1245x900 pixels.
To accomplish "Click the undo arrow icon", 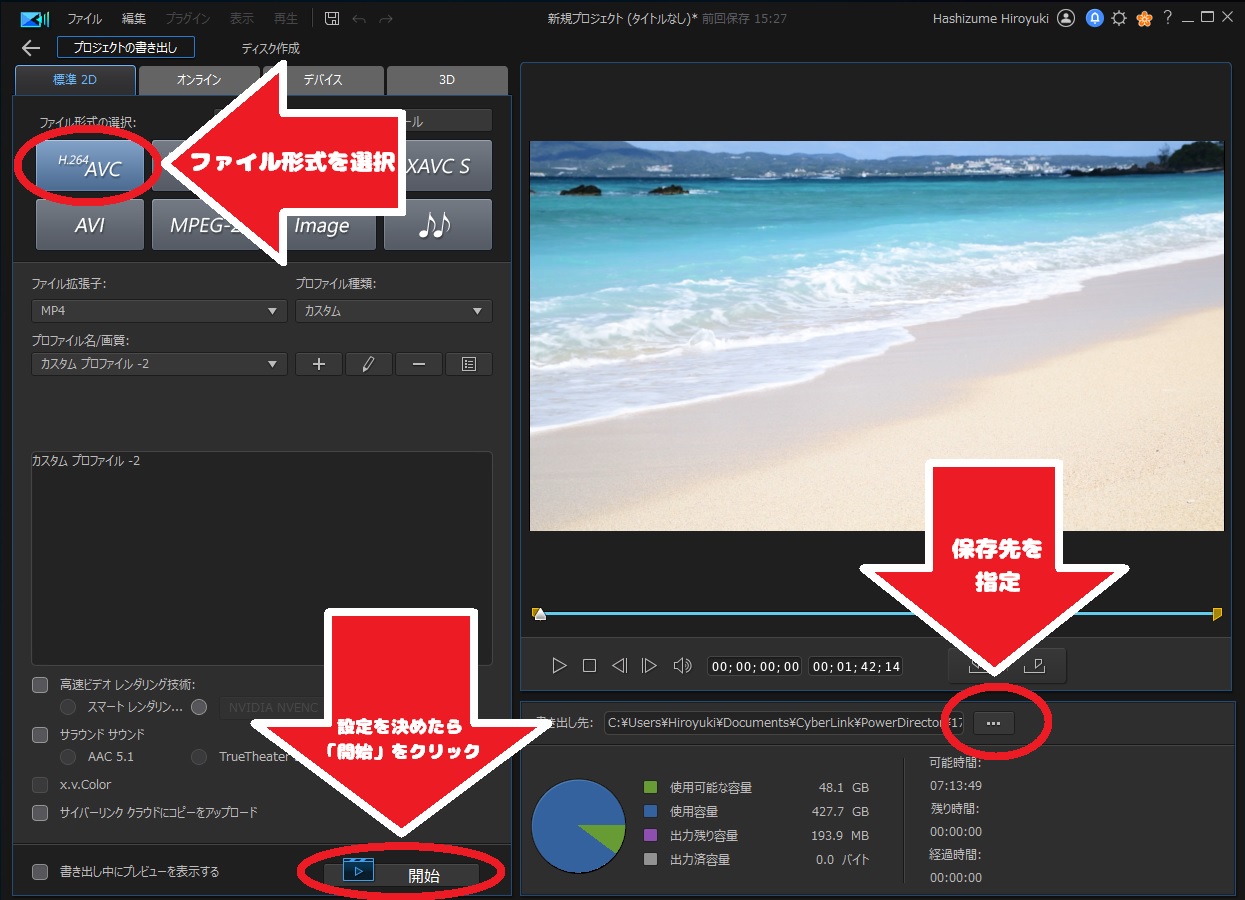I will pos(359,18).
